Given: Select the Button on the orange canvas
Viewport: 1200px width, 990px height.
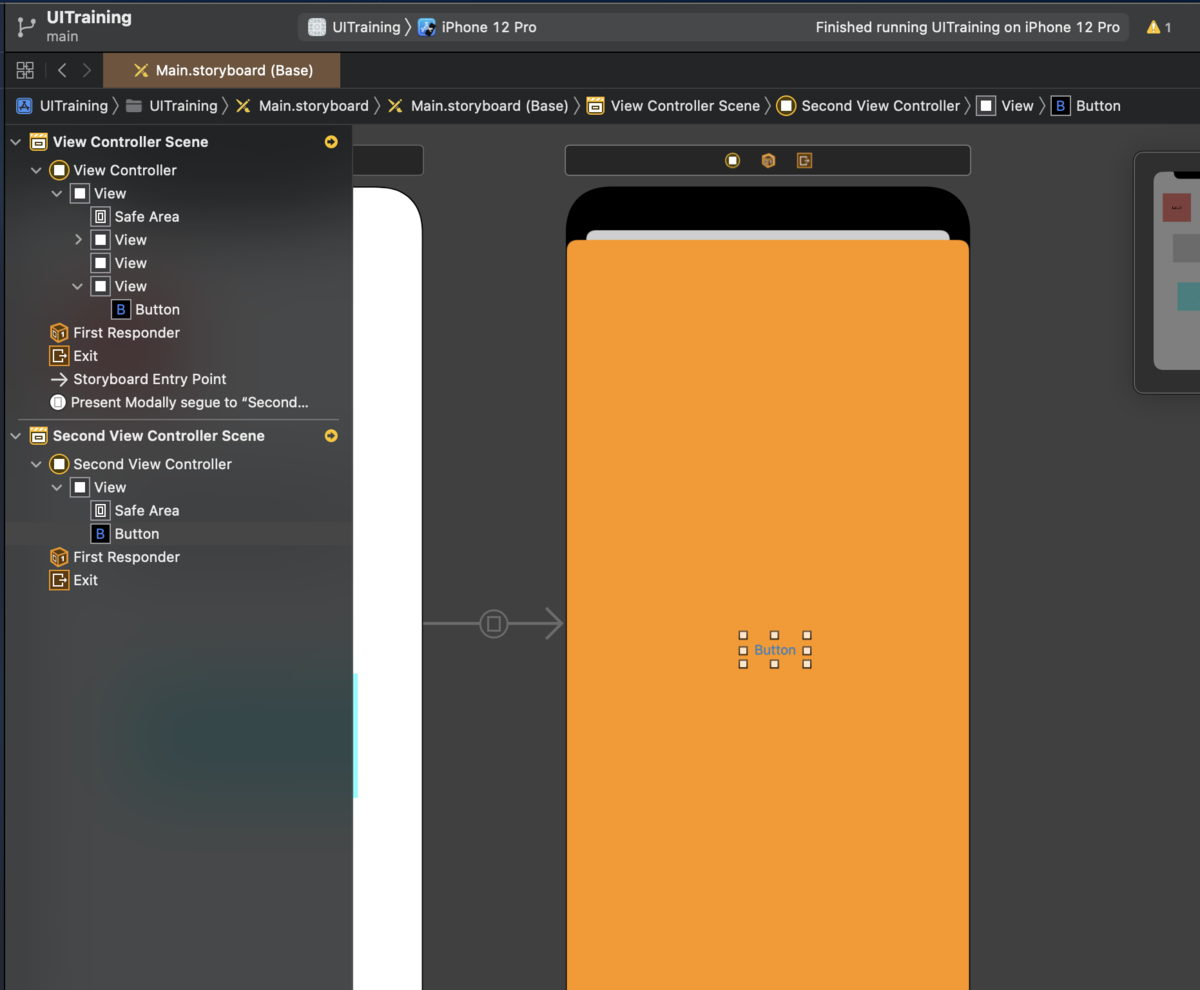Looking at the screenshot, I should pos(775,650).
